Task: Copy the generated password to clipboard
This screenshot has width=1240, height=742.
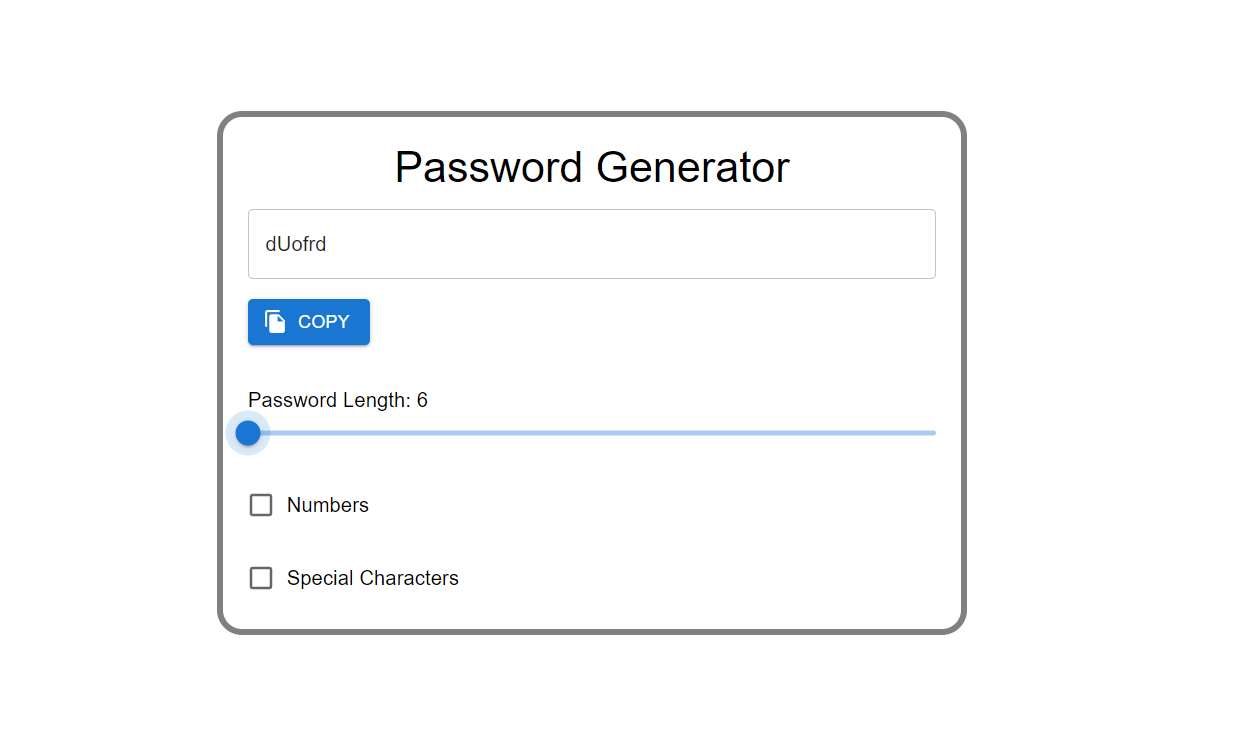Action: pos(308,321)
